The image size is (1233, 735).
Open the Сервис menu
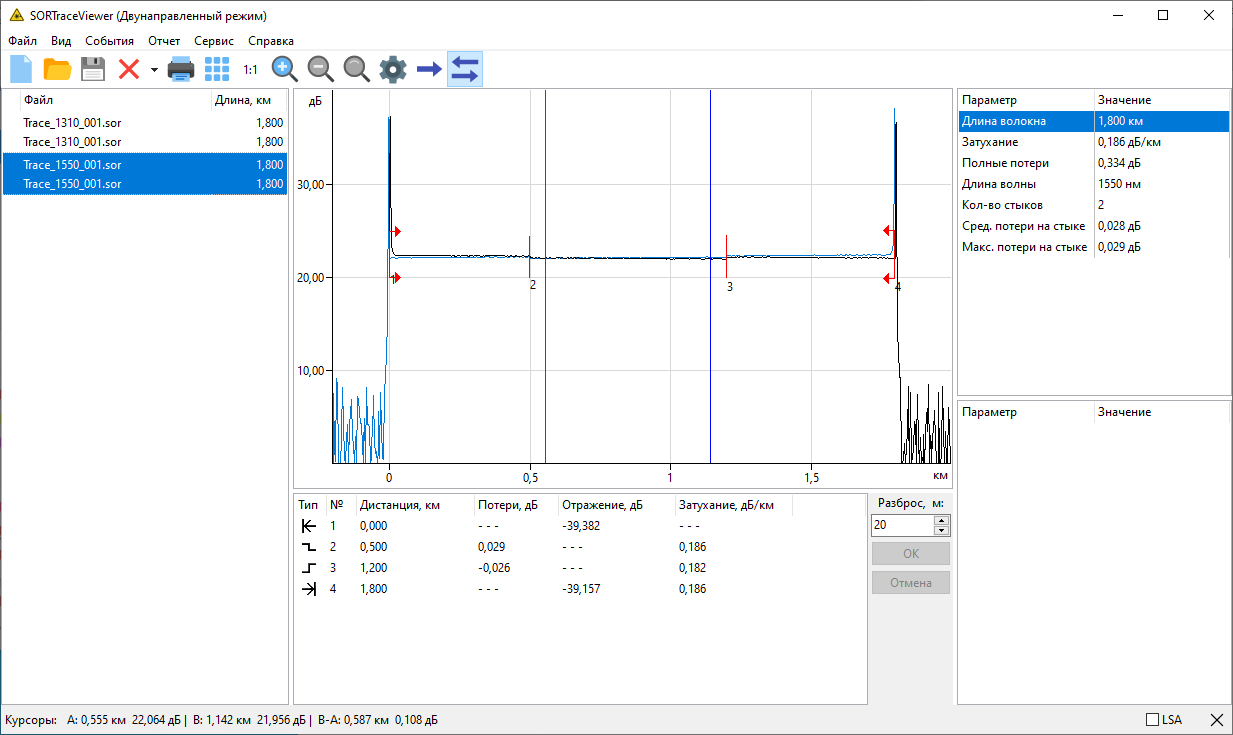point(214,41)
